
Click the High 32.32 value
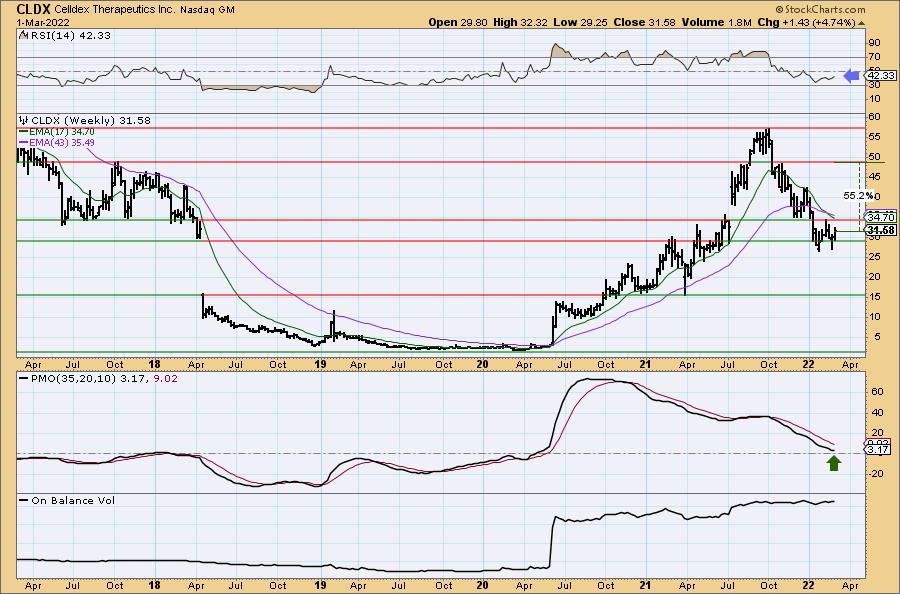521,22
